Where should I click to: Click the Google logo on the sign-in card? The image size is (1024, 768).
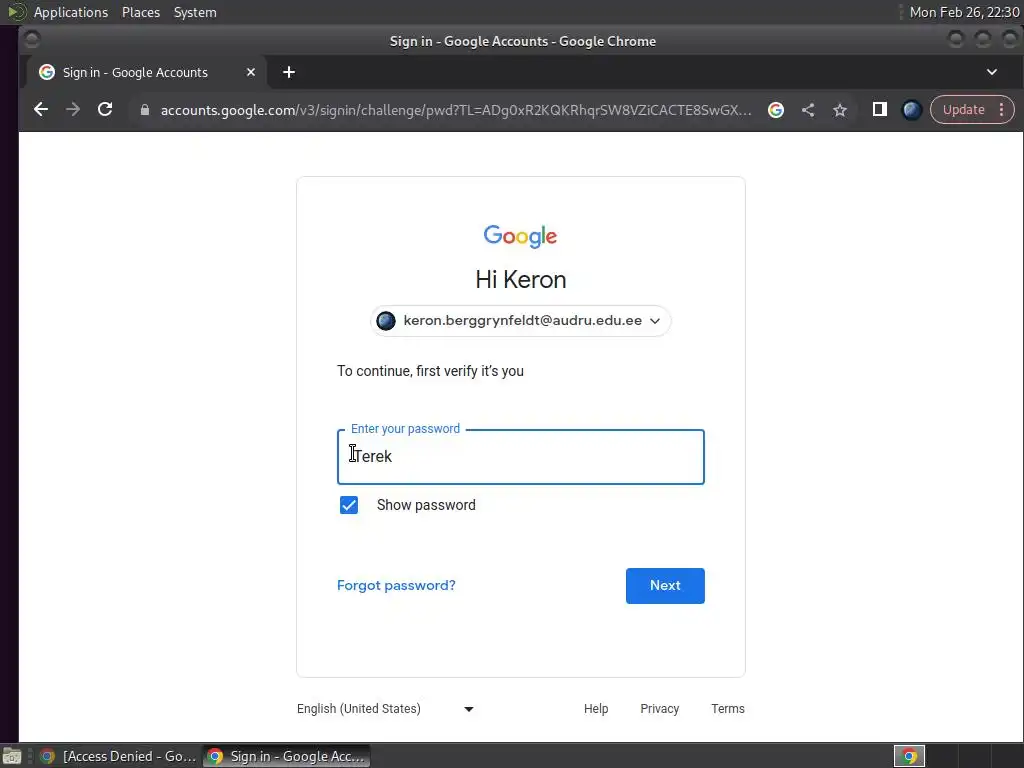(520, 235)
